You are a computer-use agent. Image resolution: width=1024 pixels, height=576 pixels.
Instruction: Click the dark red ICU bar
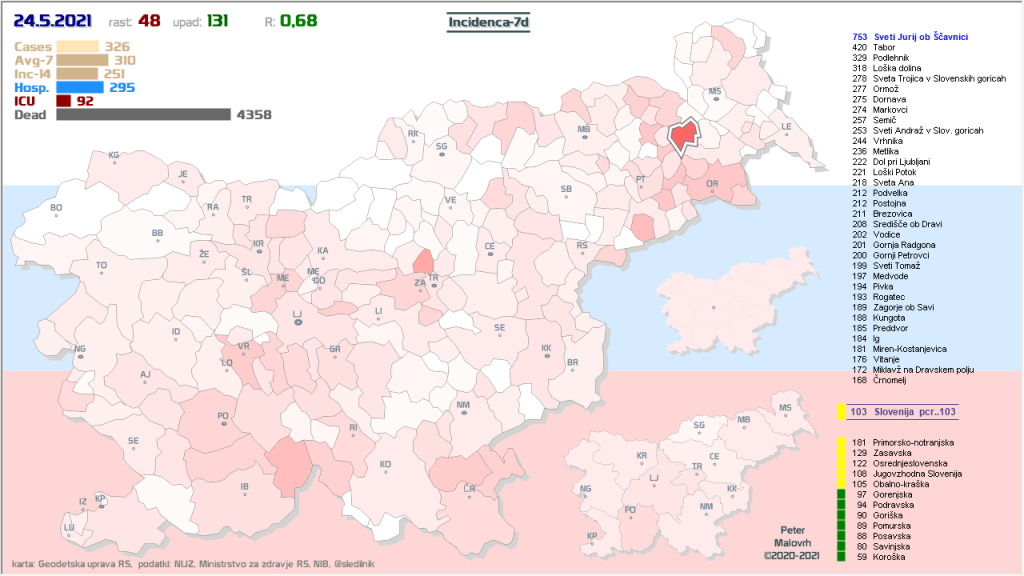(63, 101)
